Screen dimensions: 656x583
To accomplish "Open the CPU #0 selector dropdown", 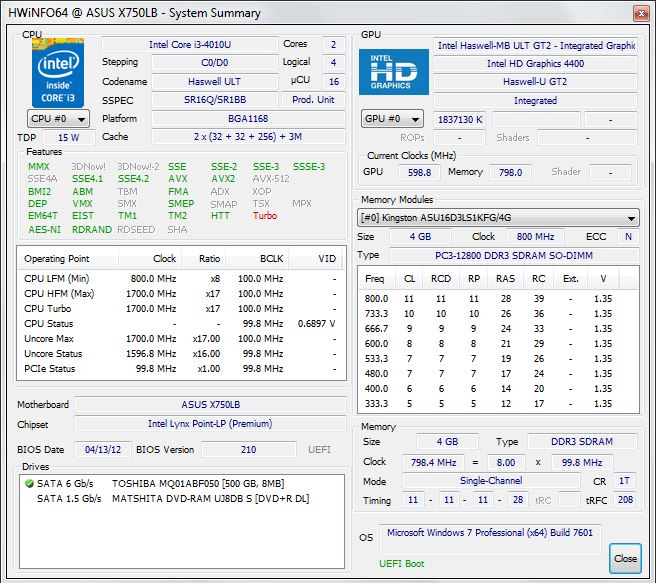I will coord(58,119).
